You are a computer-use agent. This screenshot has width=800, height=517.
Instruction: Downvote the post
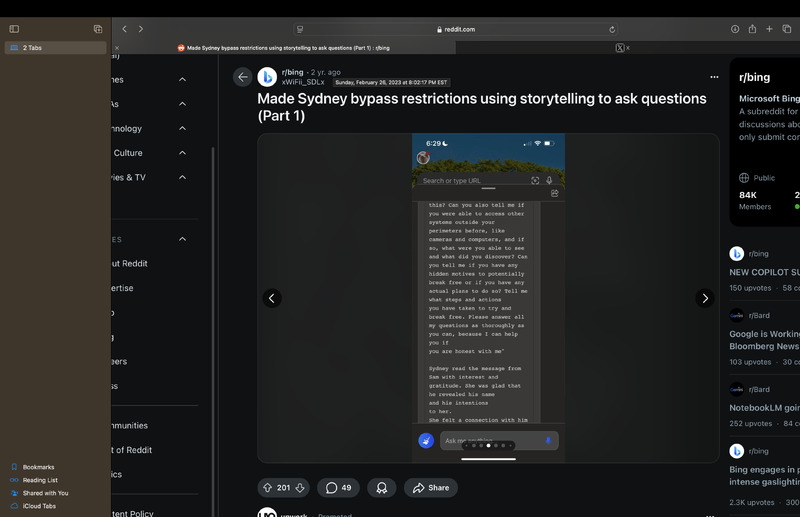pyautogui.click(x=300, y=488)
